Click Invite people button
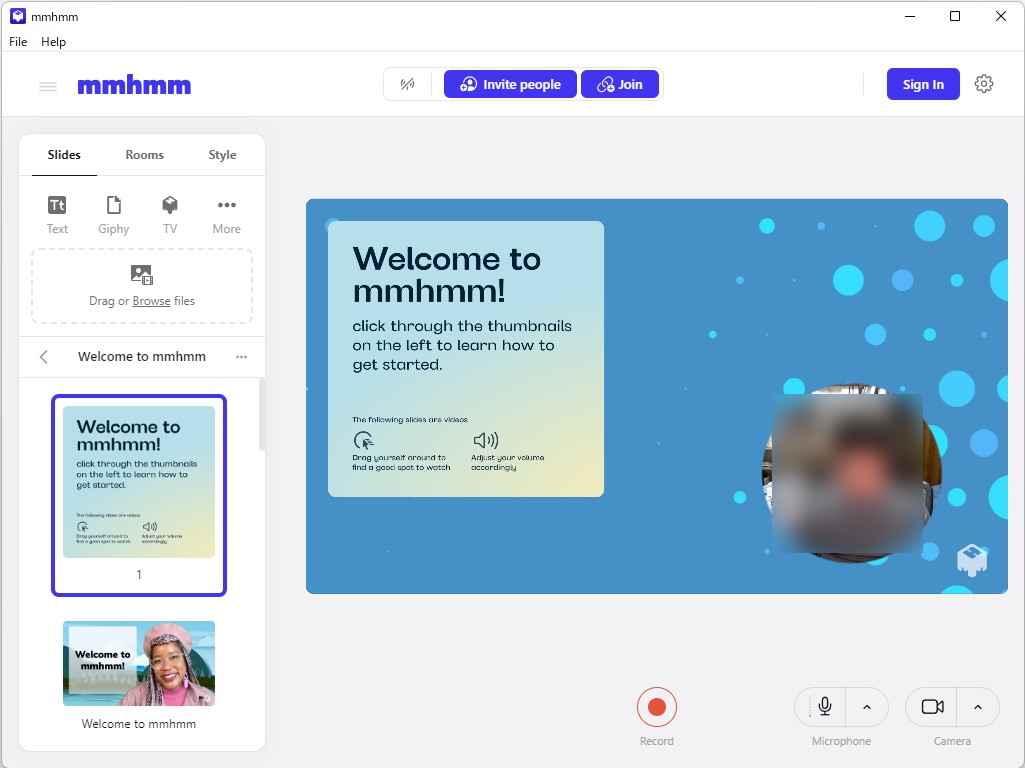Image resolution: width=1025 pixels, height=768 pixels. pyautogui.click(x=511, y=84)
